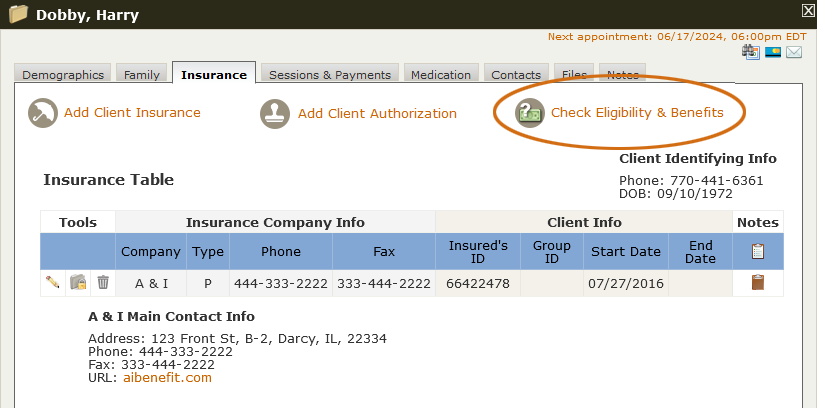Click the P type cell
The image size is (817, 408).
coord(208,283)
